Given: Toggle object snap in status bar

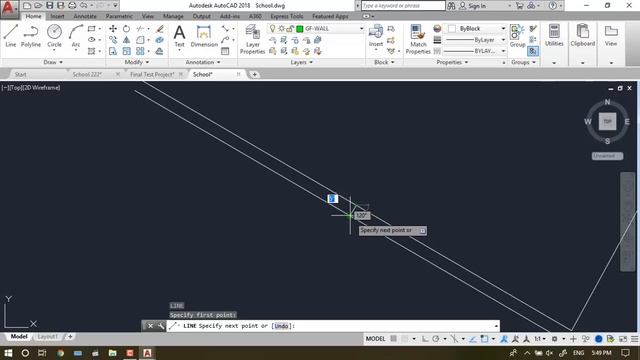Looking at the screenshot, I should click(484, 339).
